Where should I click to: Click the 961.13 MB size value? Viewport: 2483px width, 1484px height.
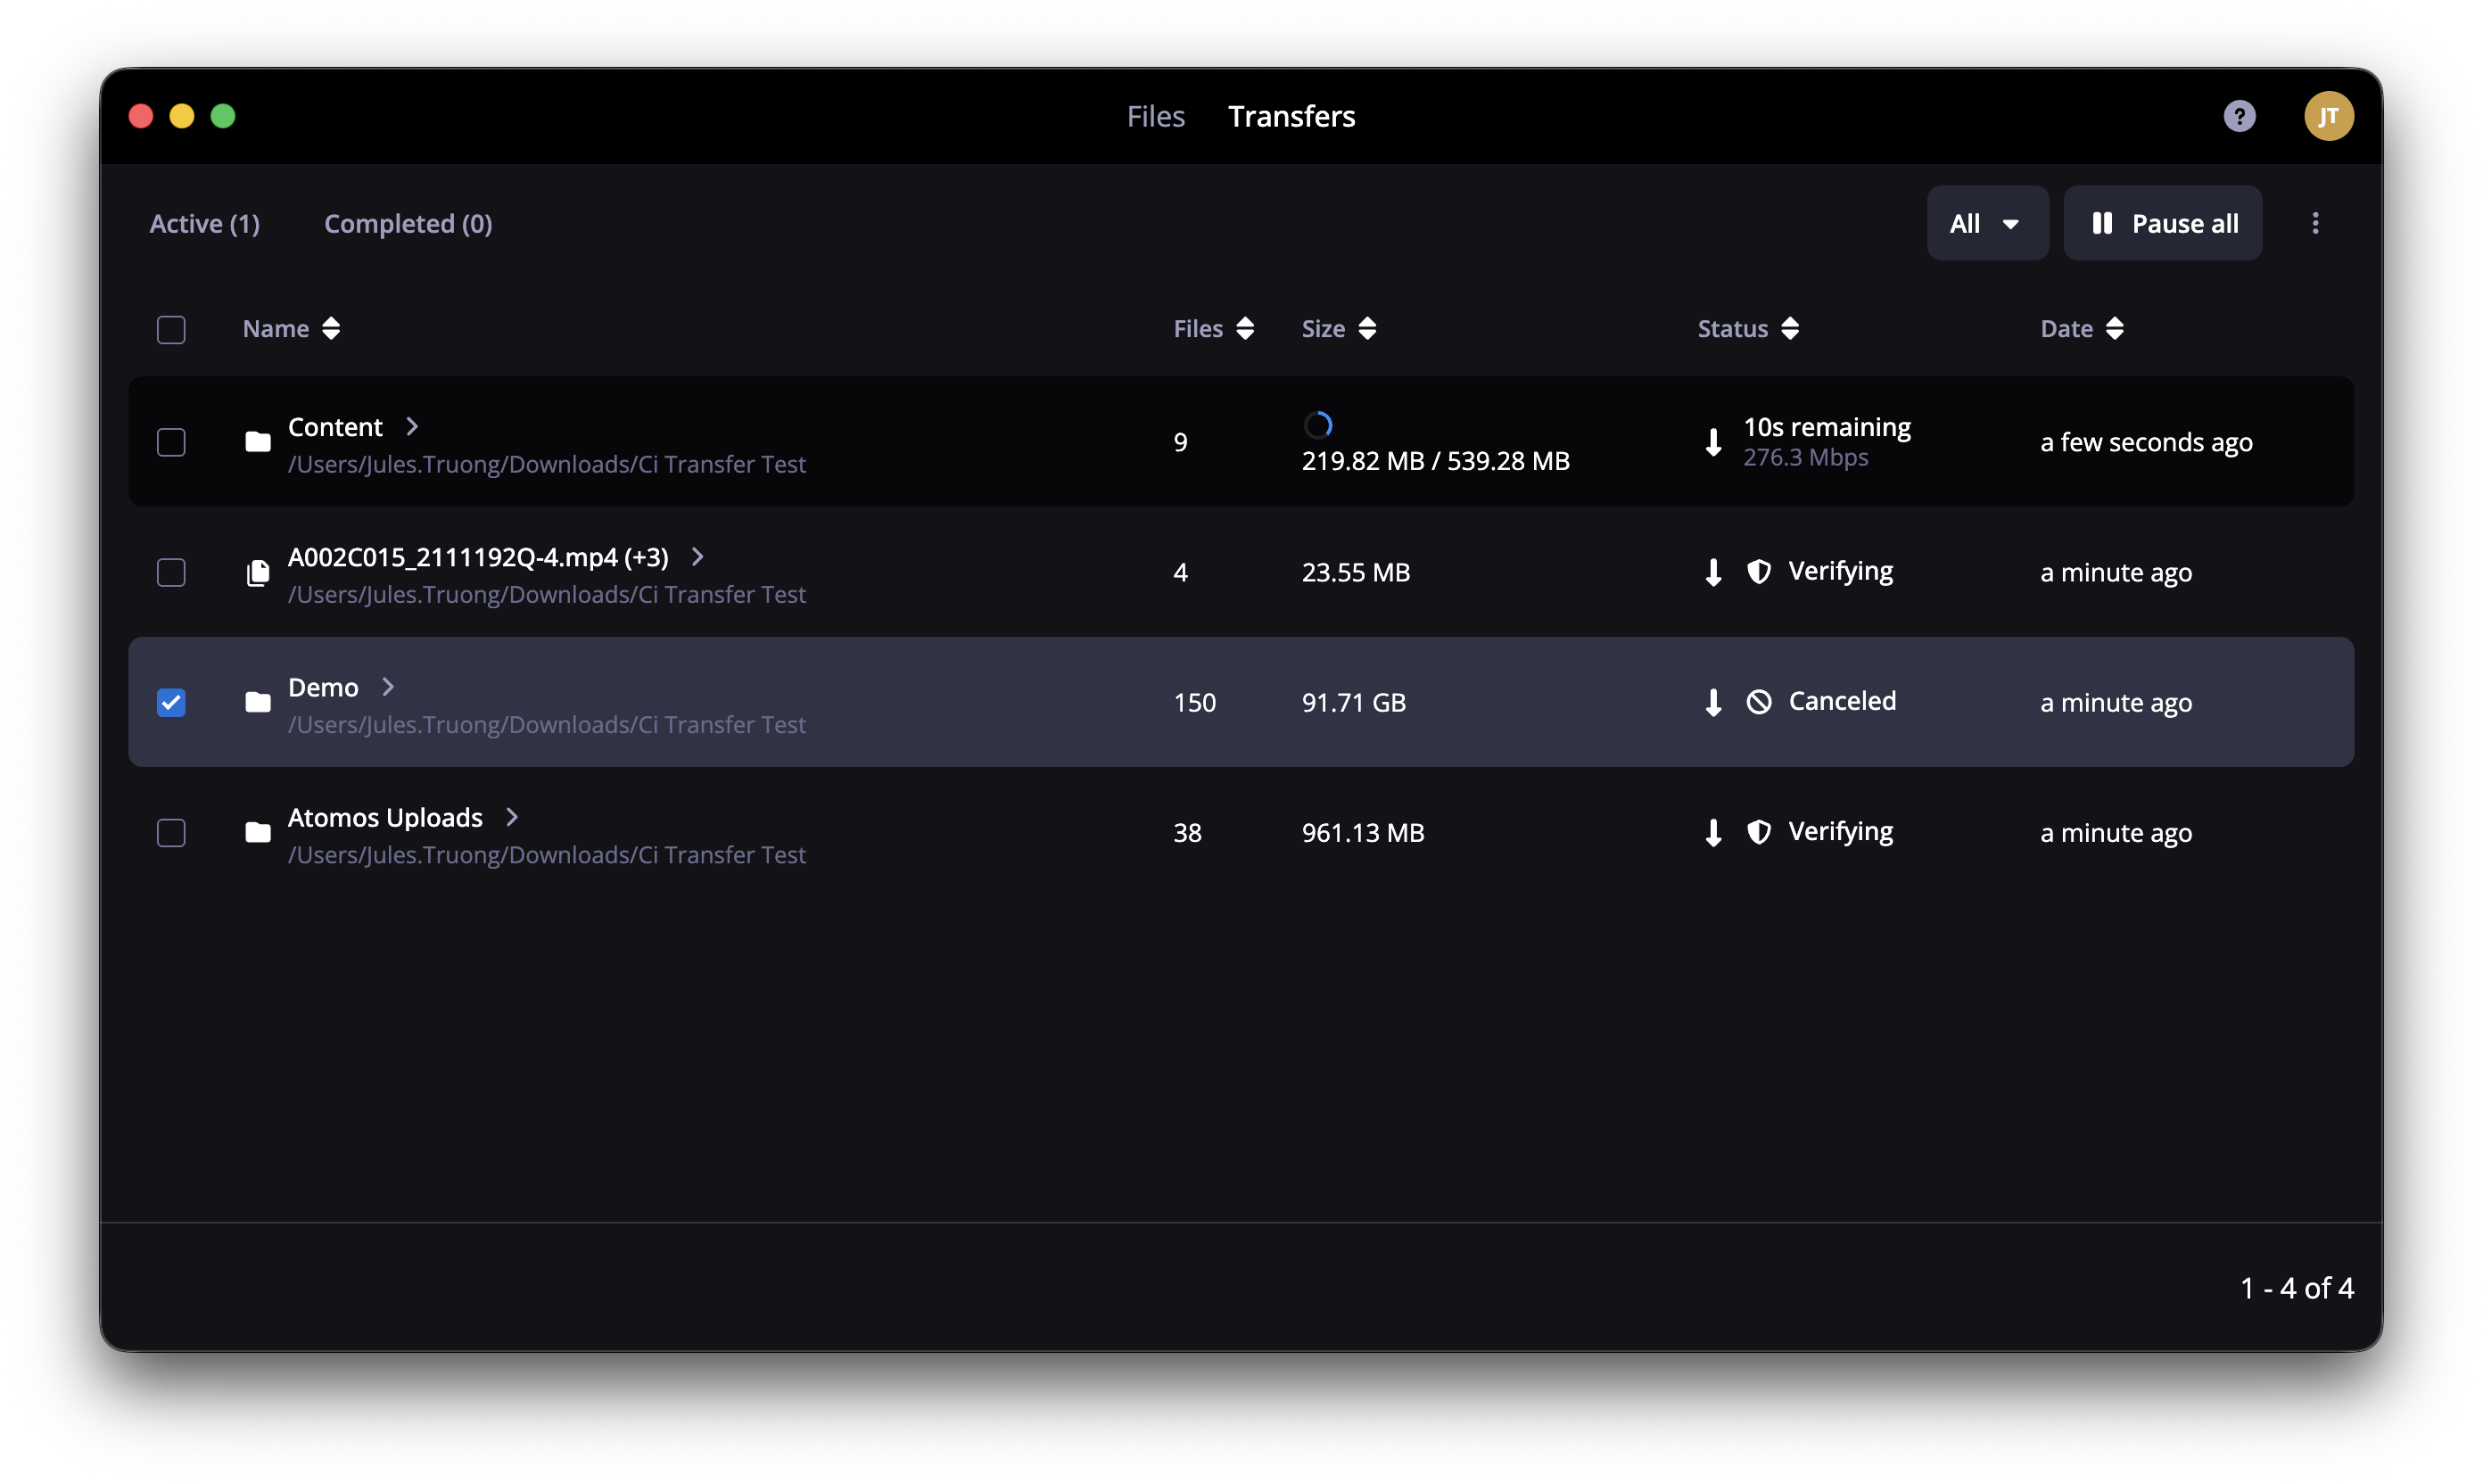(x=1362, y=832)
